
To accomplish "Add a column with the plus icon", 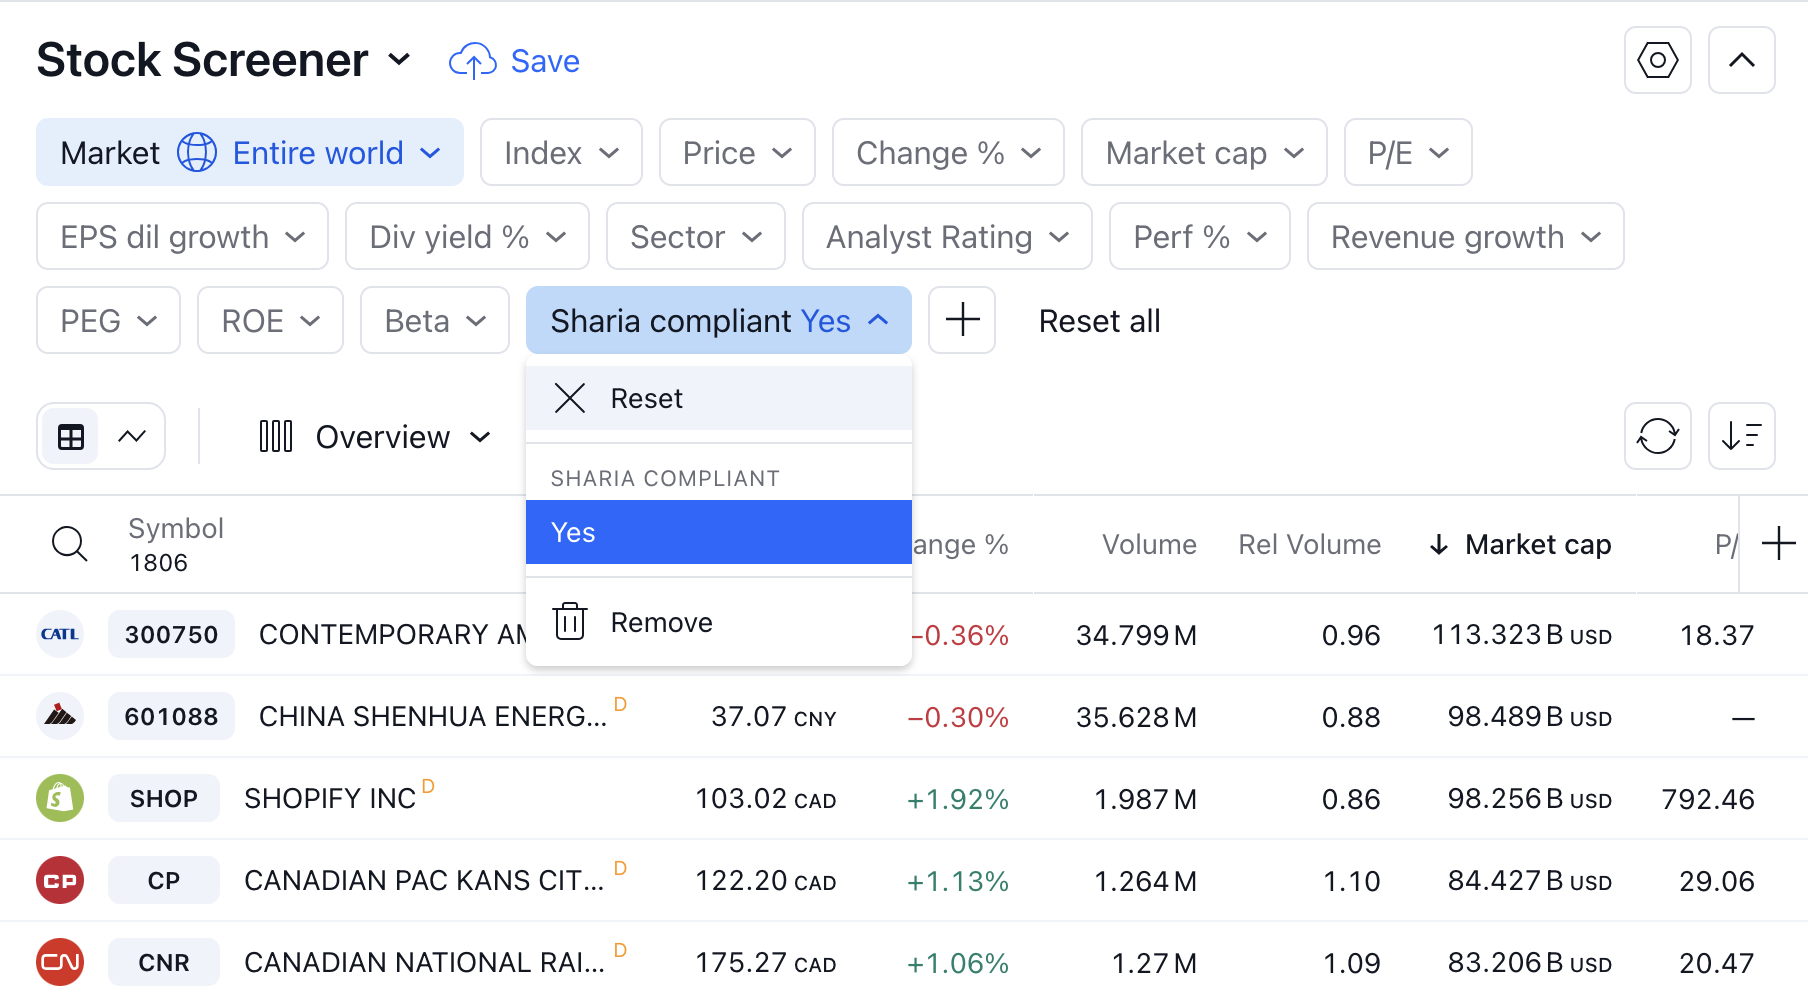I will coord(1778,544).
